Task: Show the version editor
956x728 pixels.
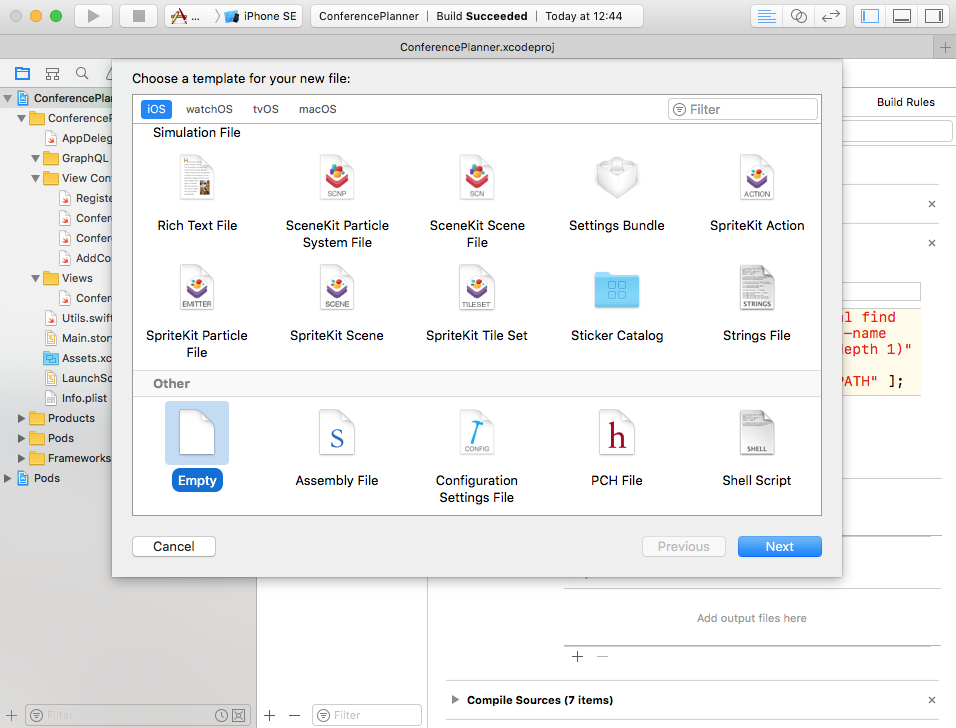Action: coord(830,16)
